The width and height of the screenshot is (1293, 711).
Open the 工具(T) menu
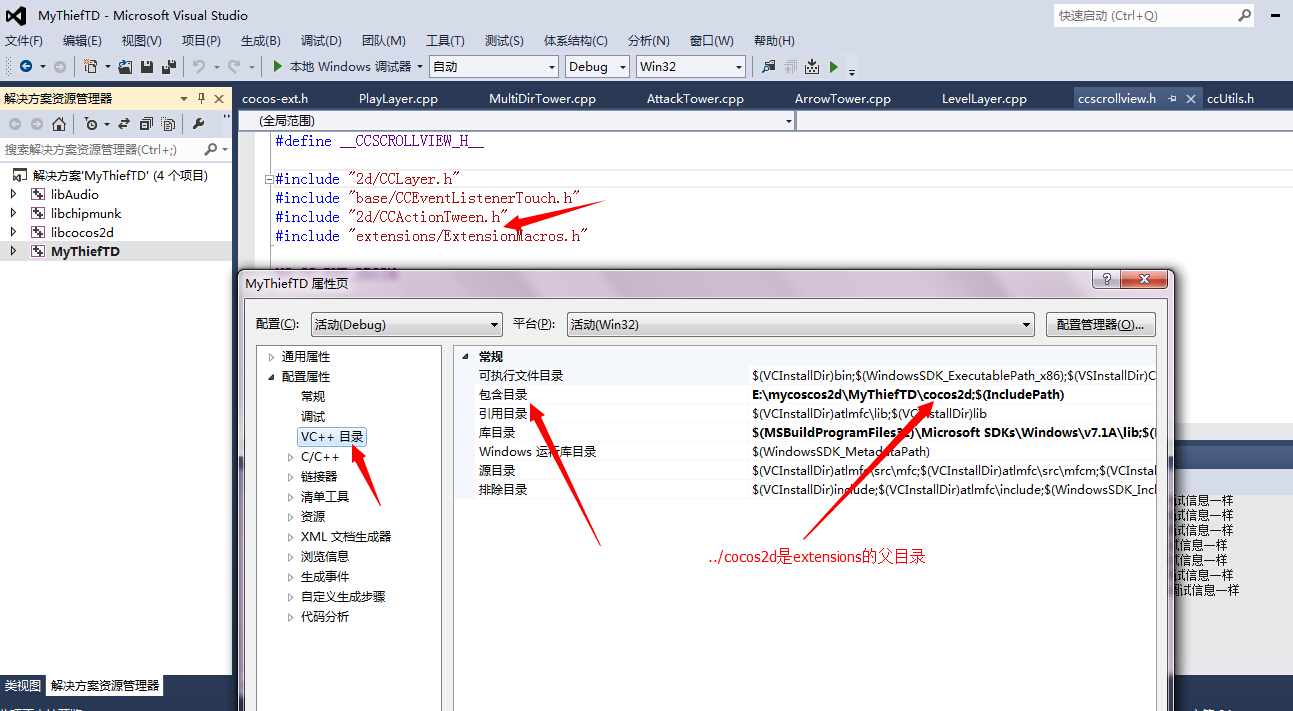coord(445,40)
